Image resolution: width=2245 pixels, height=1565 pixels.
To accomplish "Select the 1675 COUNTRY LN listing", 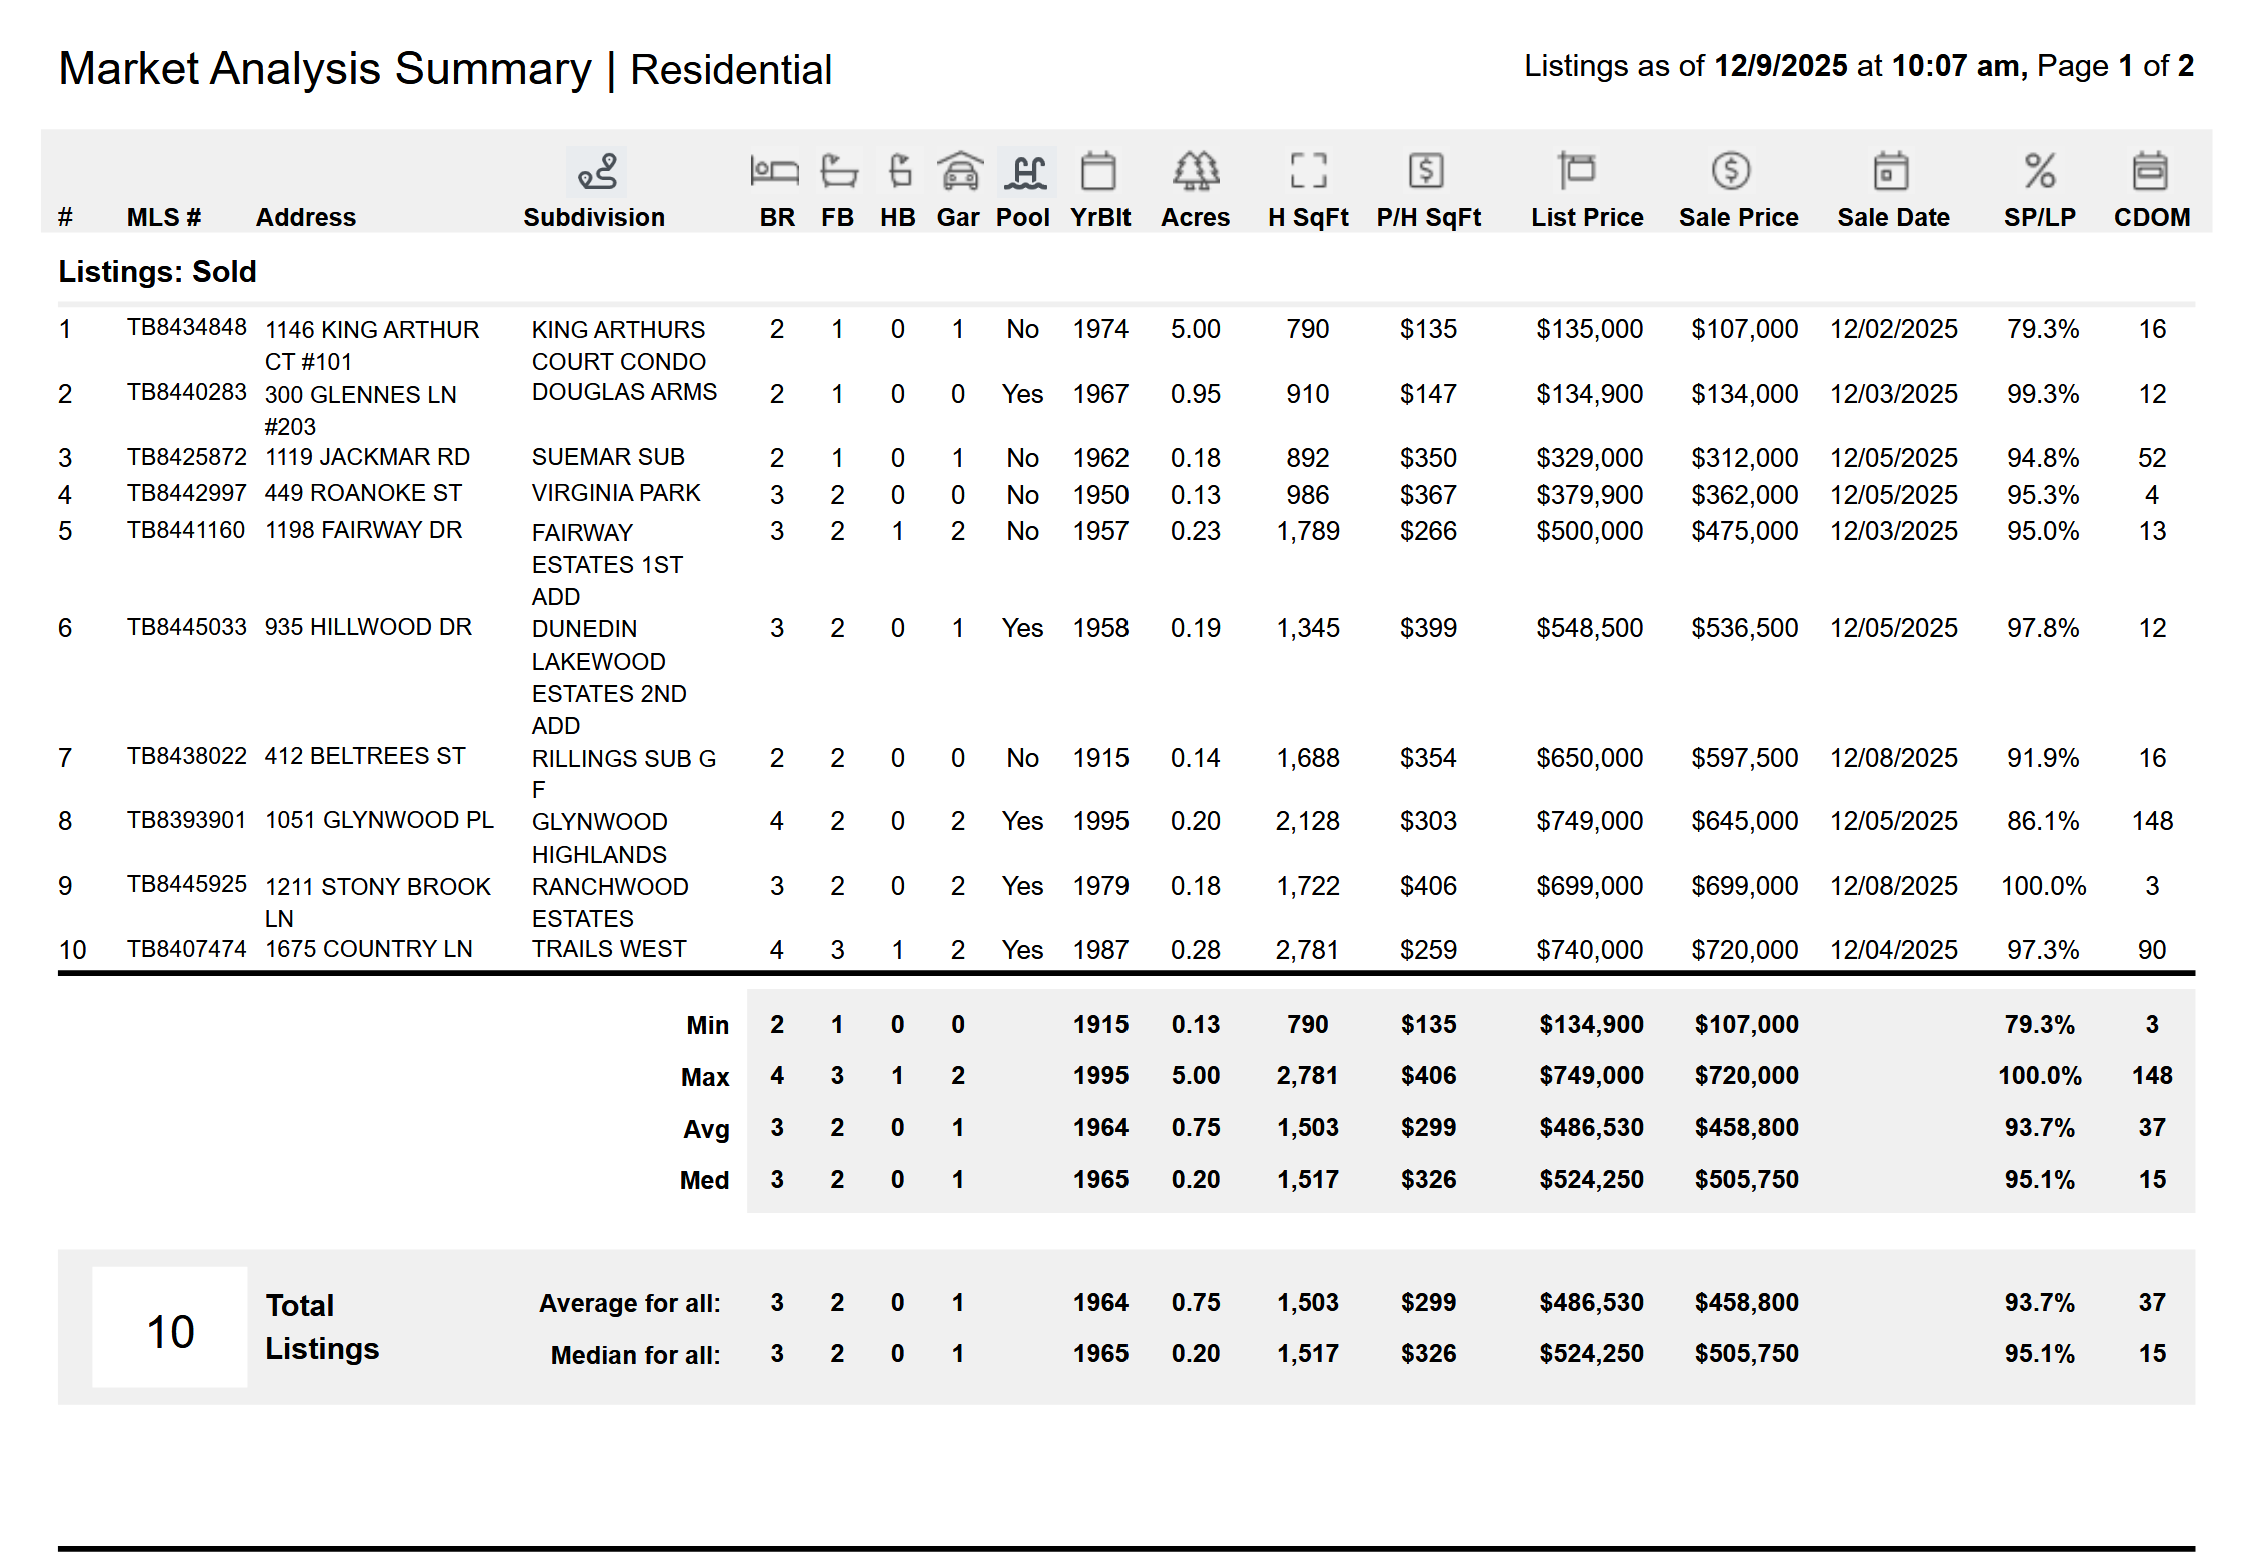I will click(368, 949).
